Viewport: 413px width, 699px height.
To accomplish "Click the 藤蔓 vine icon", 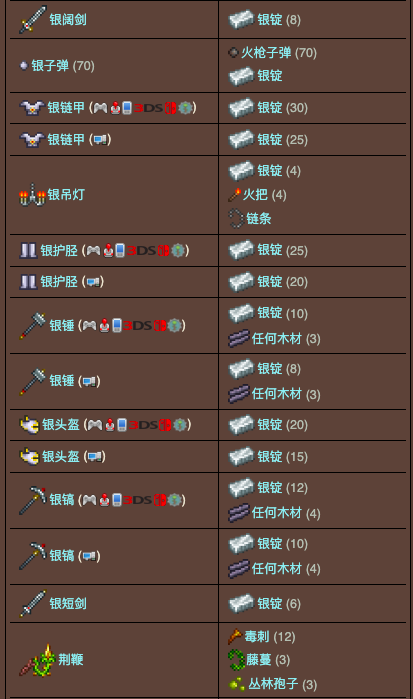I will 236,660.
